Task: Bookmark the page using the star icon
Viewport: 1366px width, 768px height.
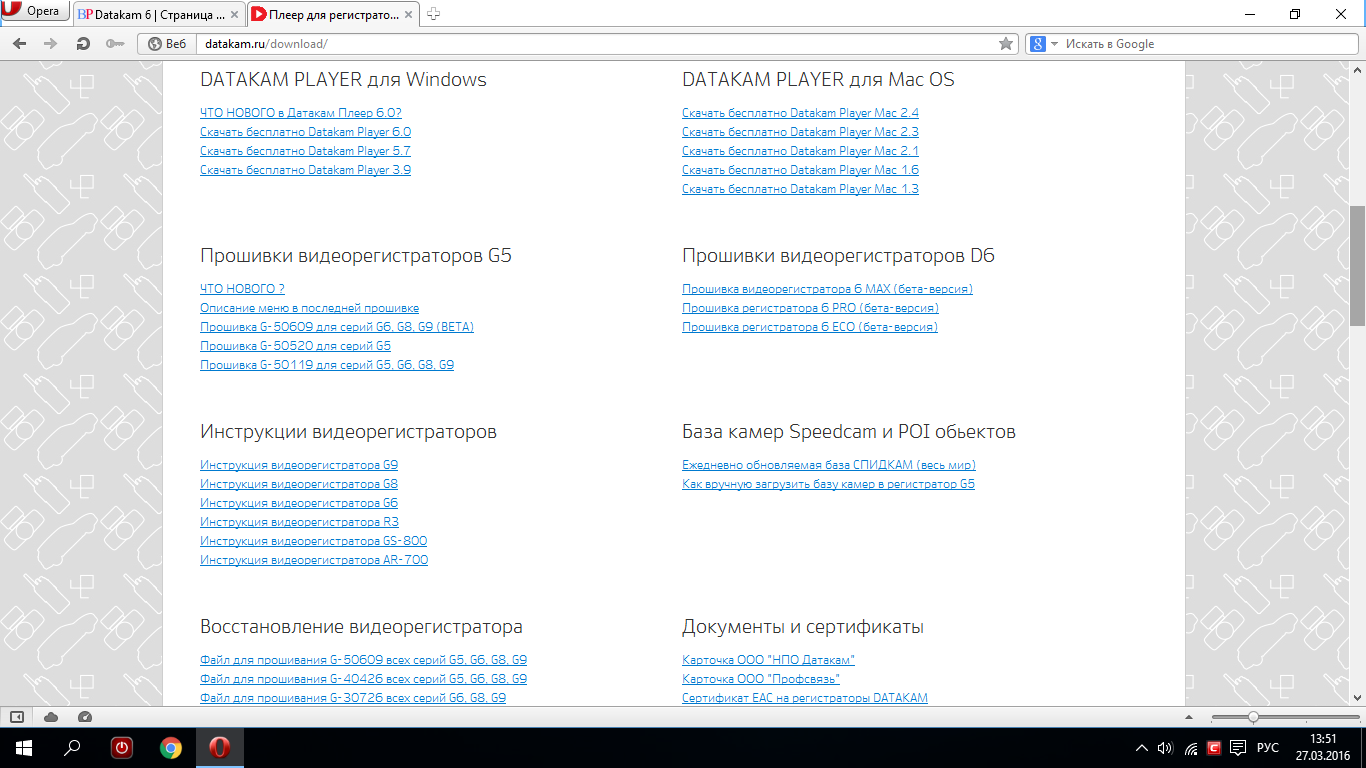Action: (1006, 44)
